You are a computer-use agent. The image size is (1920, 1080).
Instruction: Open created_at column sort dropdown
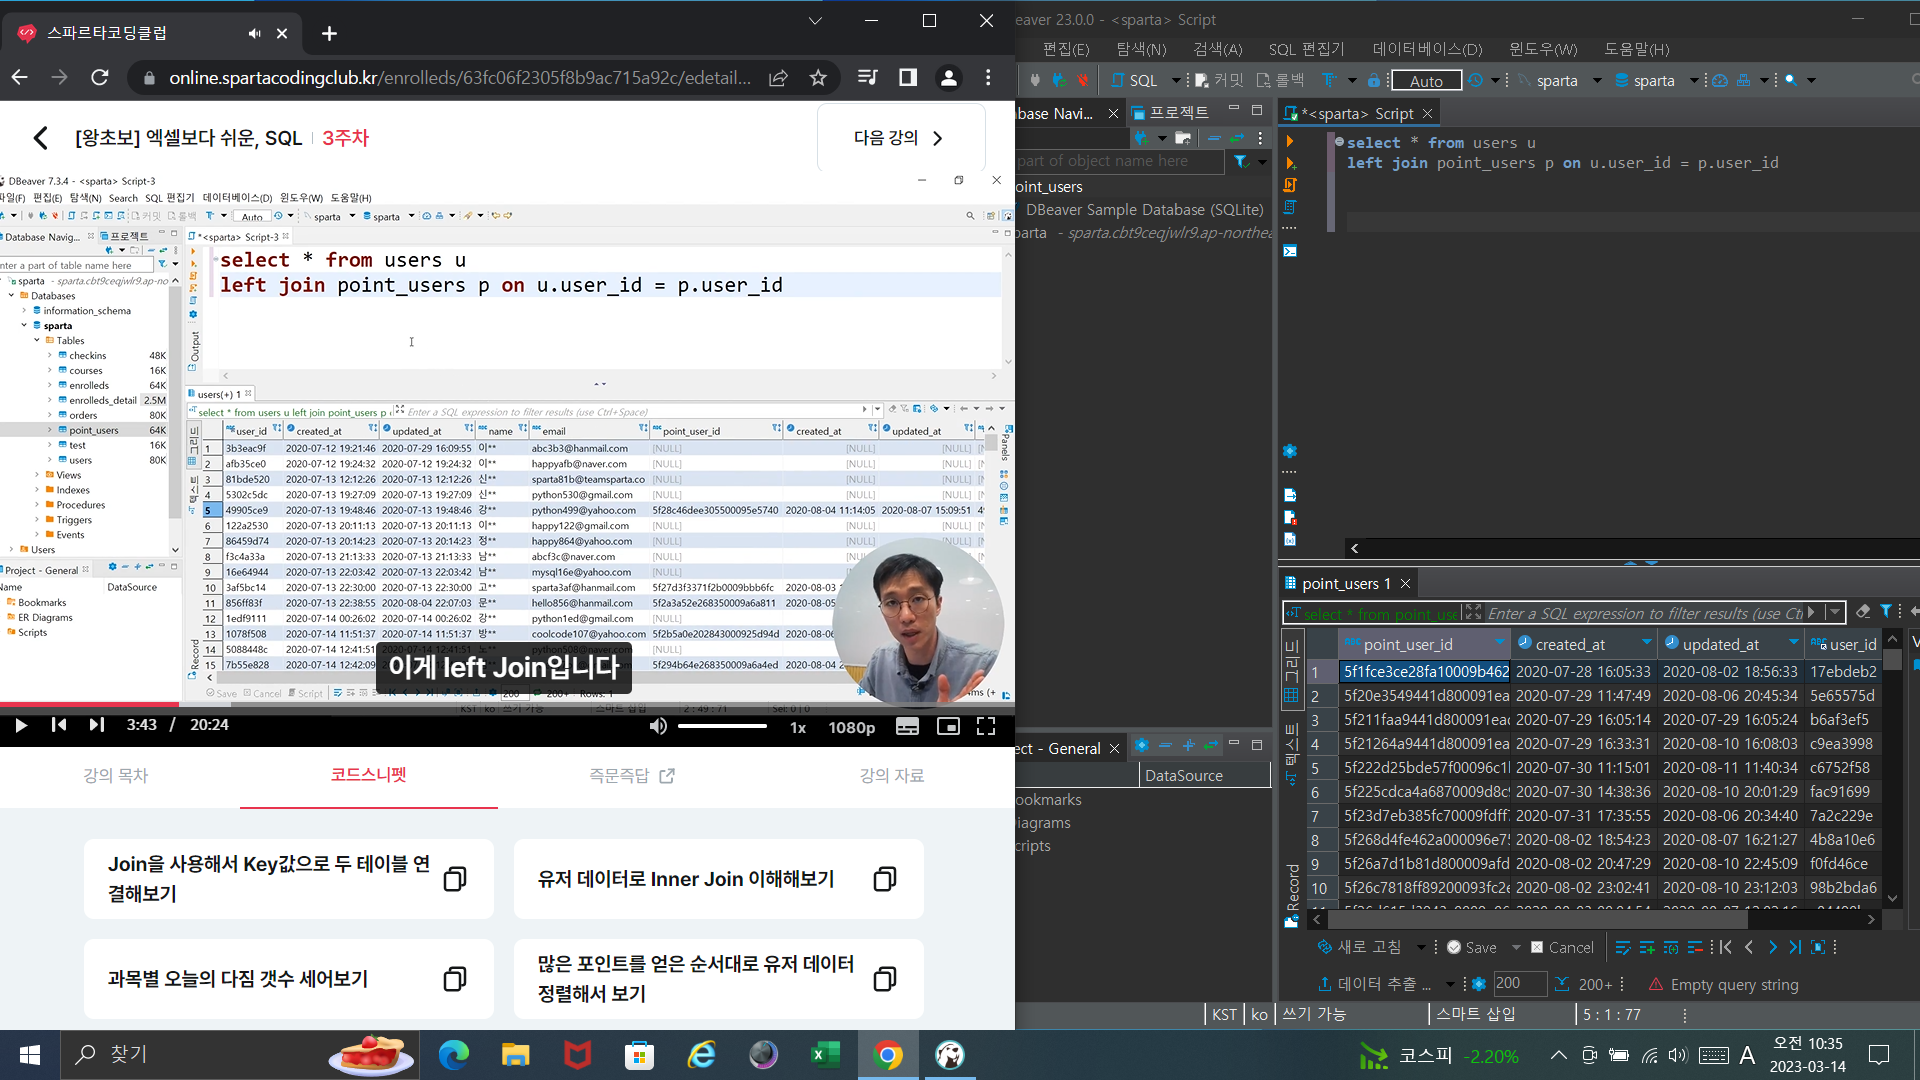click(x=1646, y=643)
